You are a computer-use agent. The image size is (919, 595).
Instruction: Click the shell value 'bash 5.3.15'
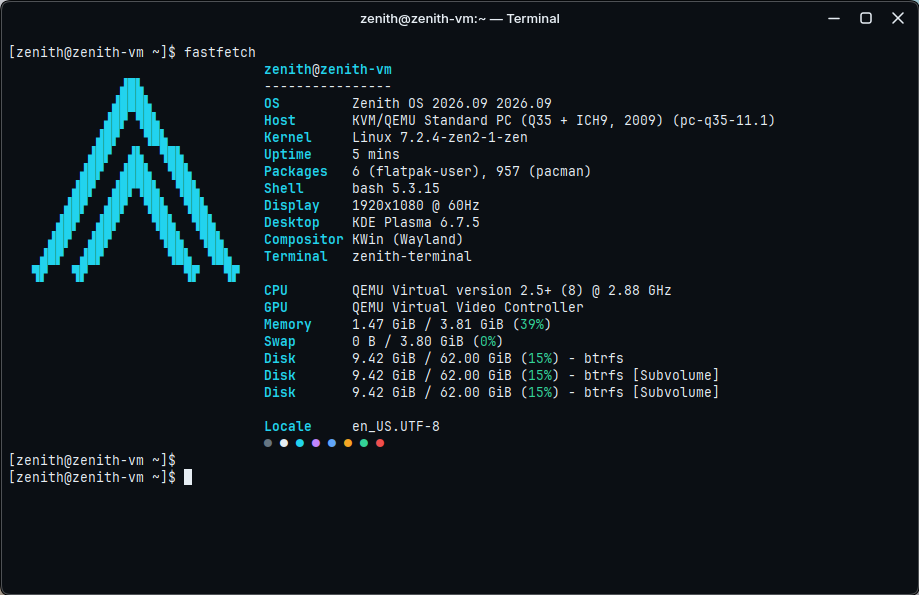click(396, 188)
